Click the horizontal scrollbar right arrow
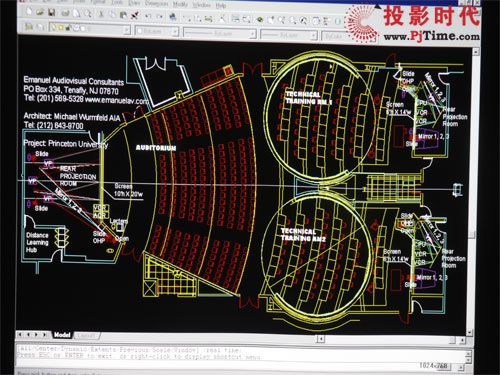 [463, 340]
